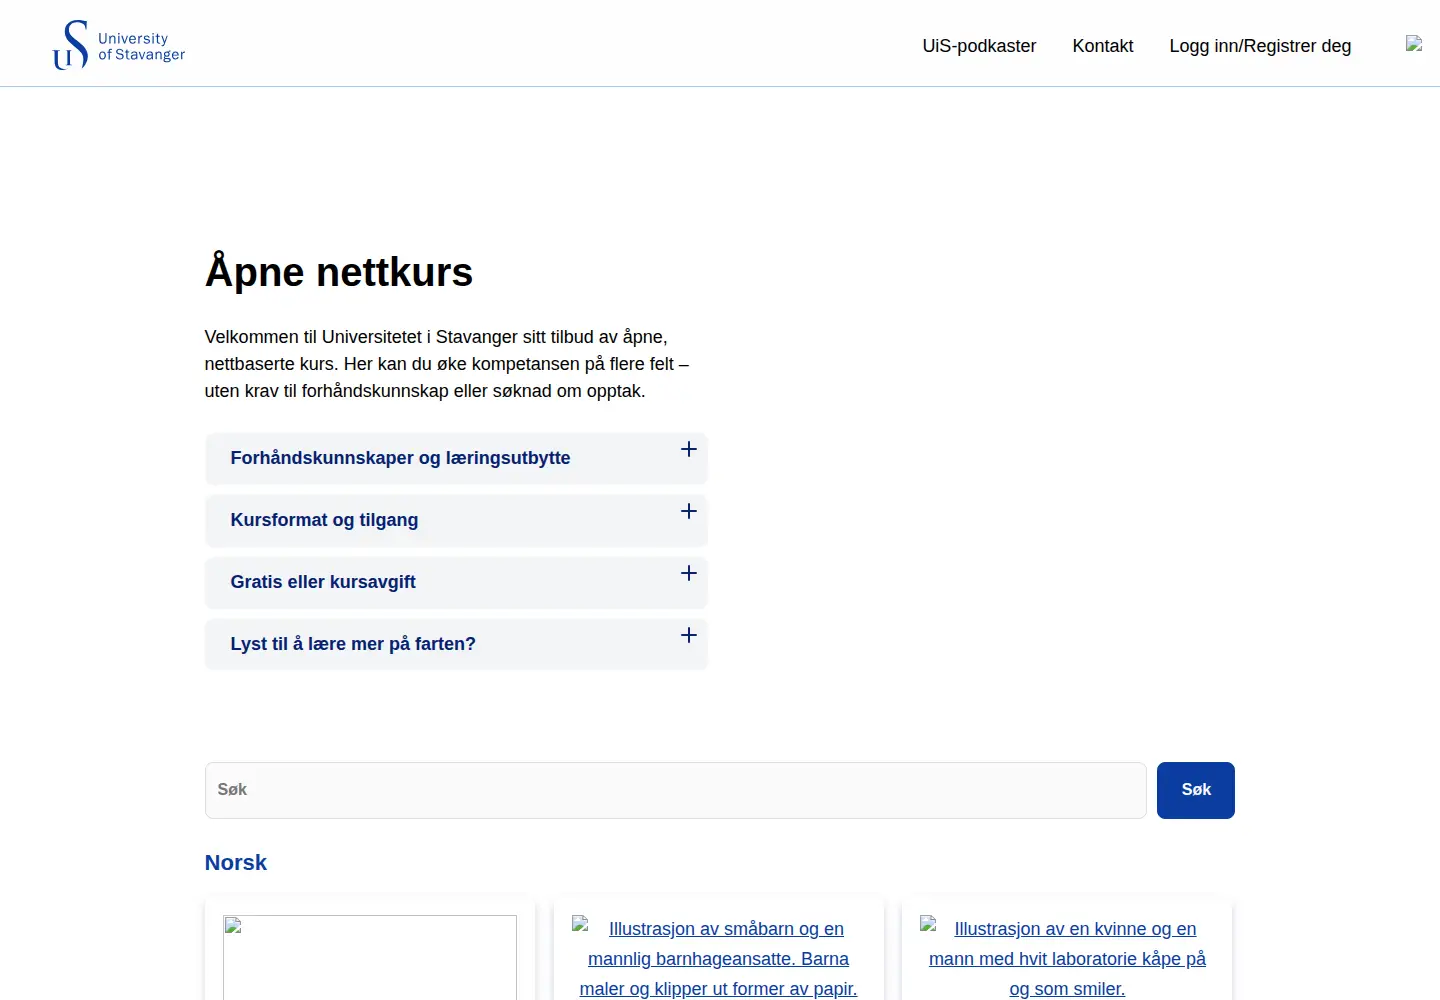Screen dimensions: 1440x1000
Task: Expand Kursformat og tilgang section
Action: [x=456, y=520]
